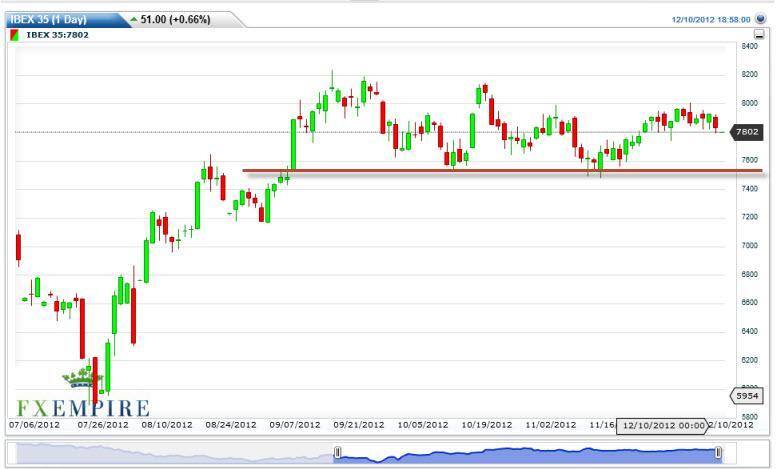This screenshot has width=778, height=469.
Task: Click the green up-arrow change indicator
Action: tap(134, 19)
